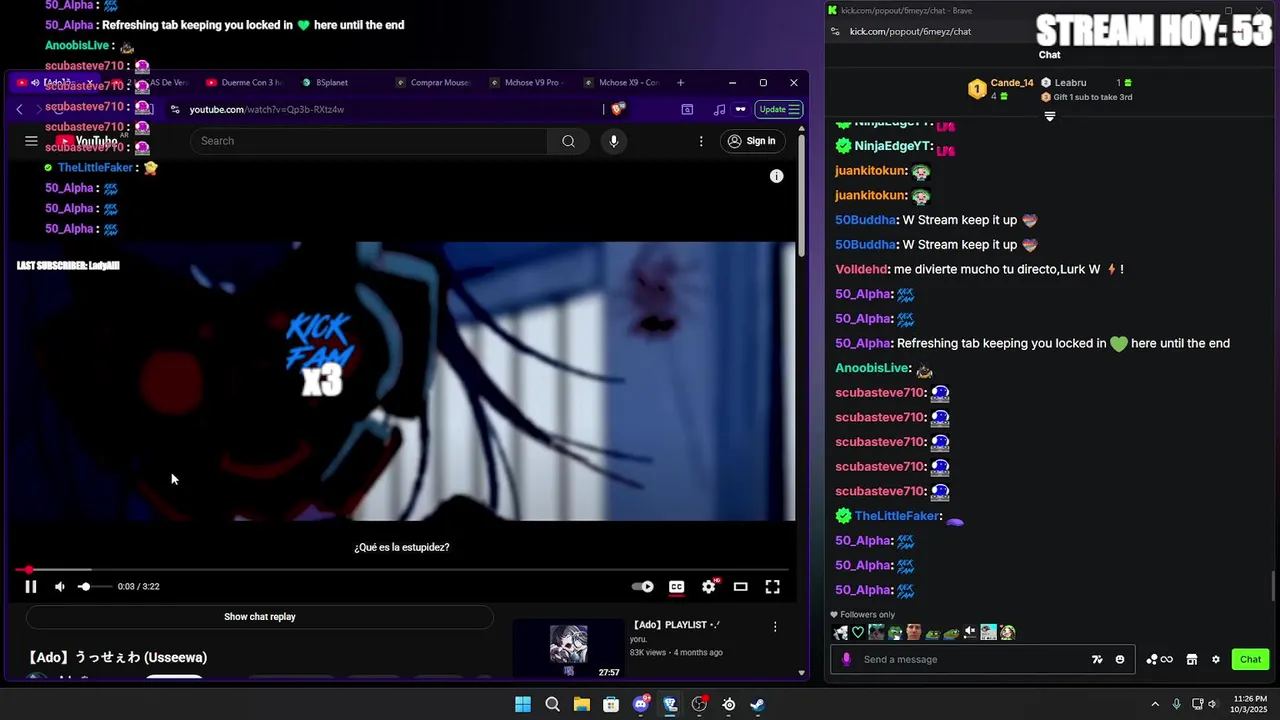Switch to the Mchose X9 tab
The height and width of the screenshot is (720, 1280).
[621, 82]
